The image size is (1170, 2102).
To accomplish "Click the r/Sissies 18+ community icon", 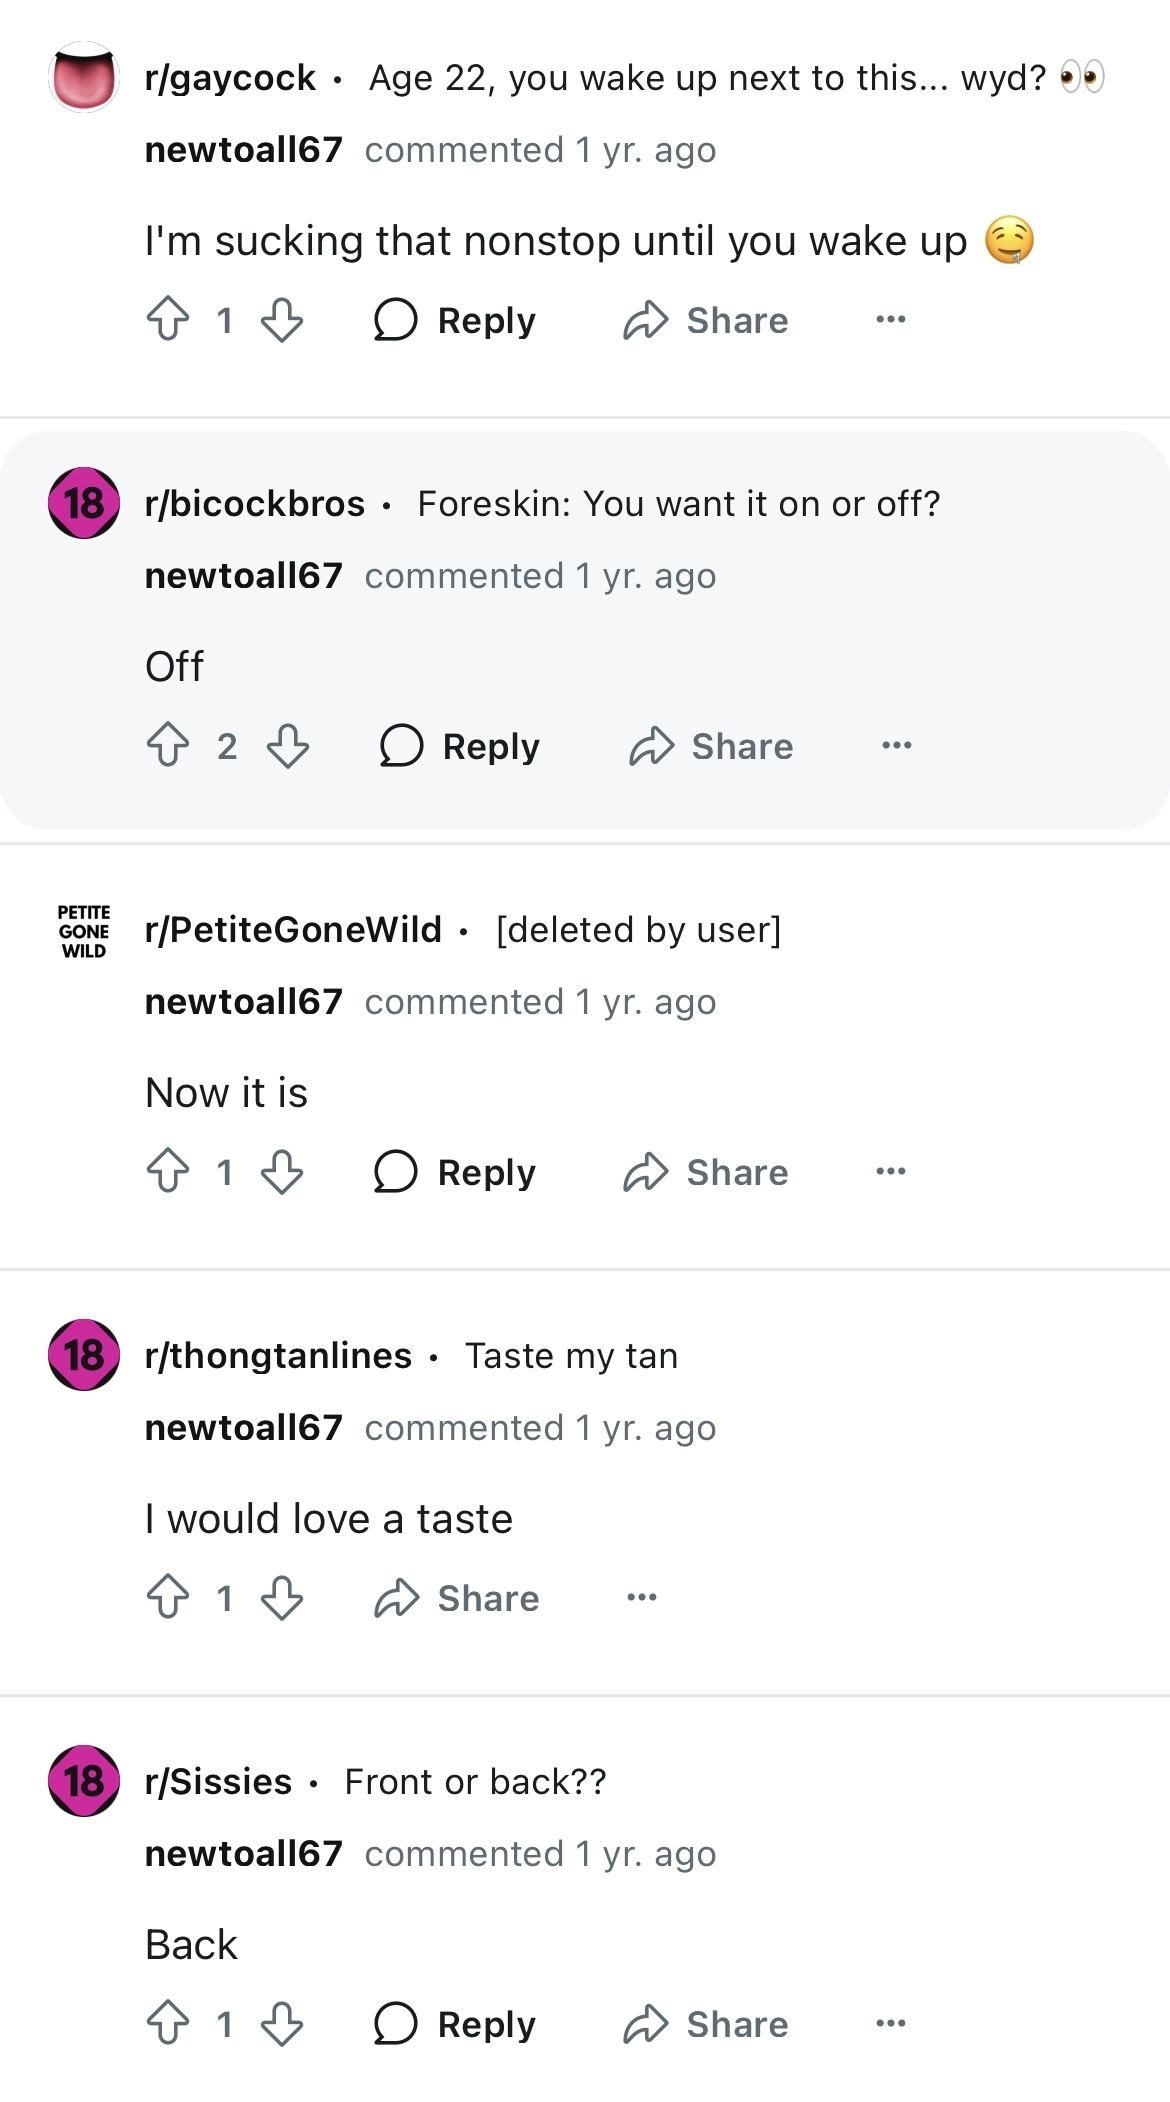I will click(x=84, y=1781).
